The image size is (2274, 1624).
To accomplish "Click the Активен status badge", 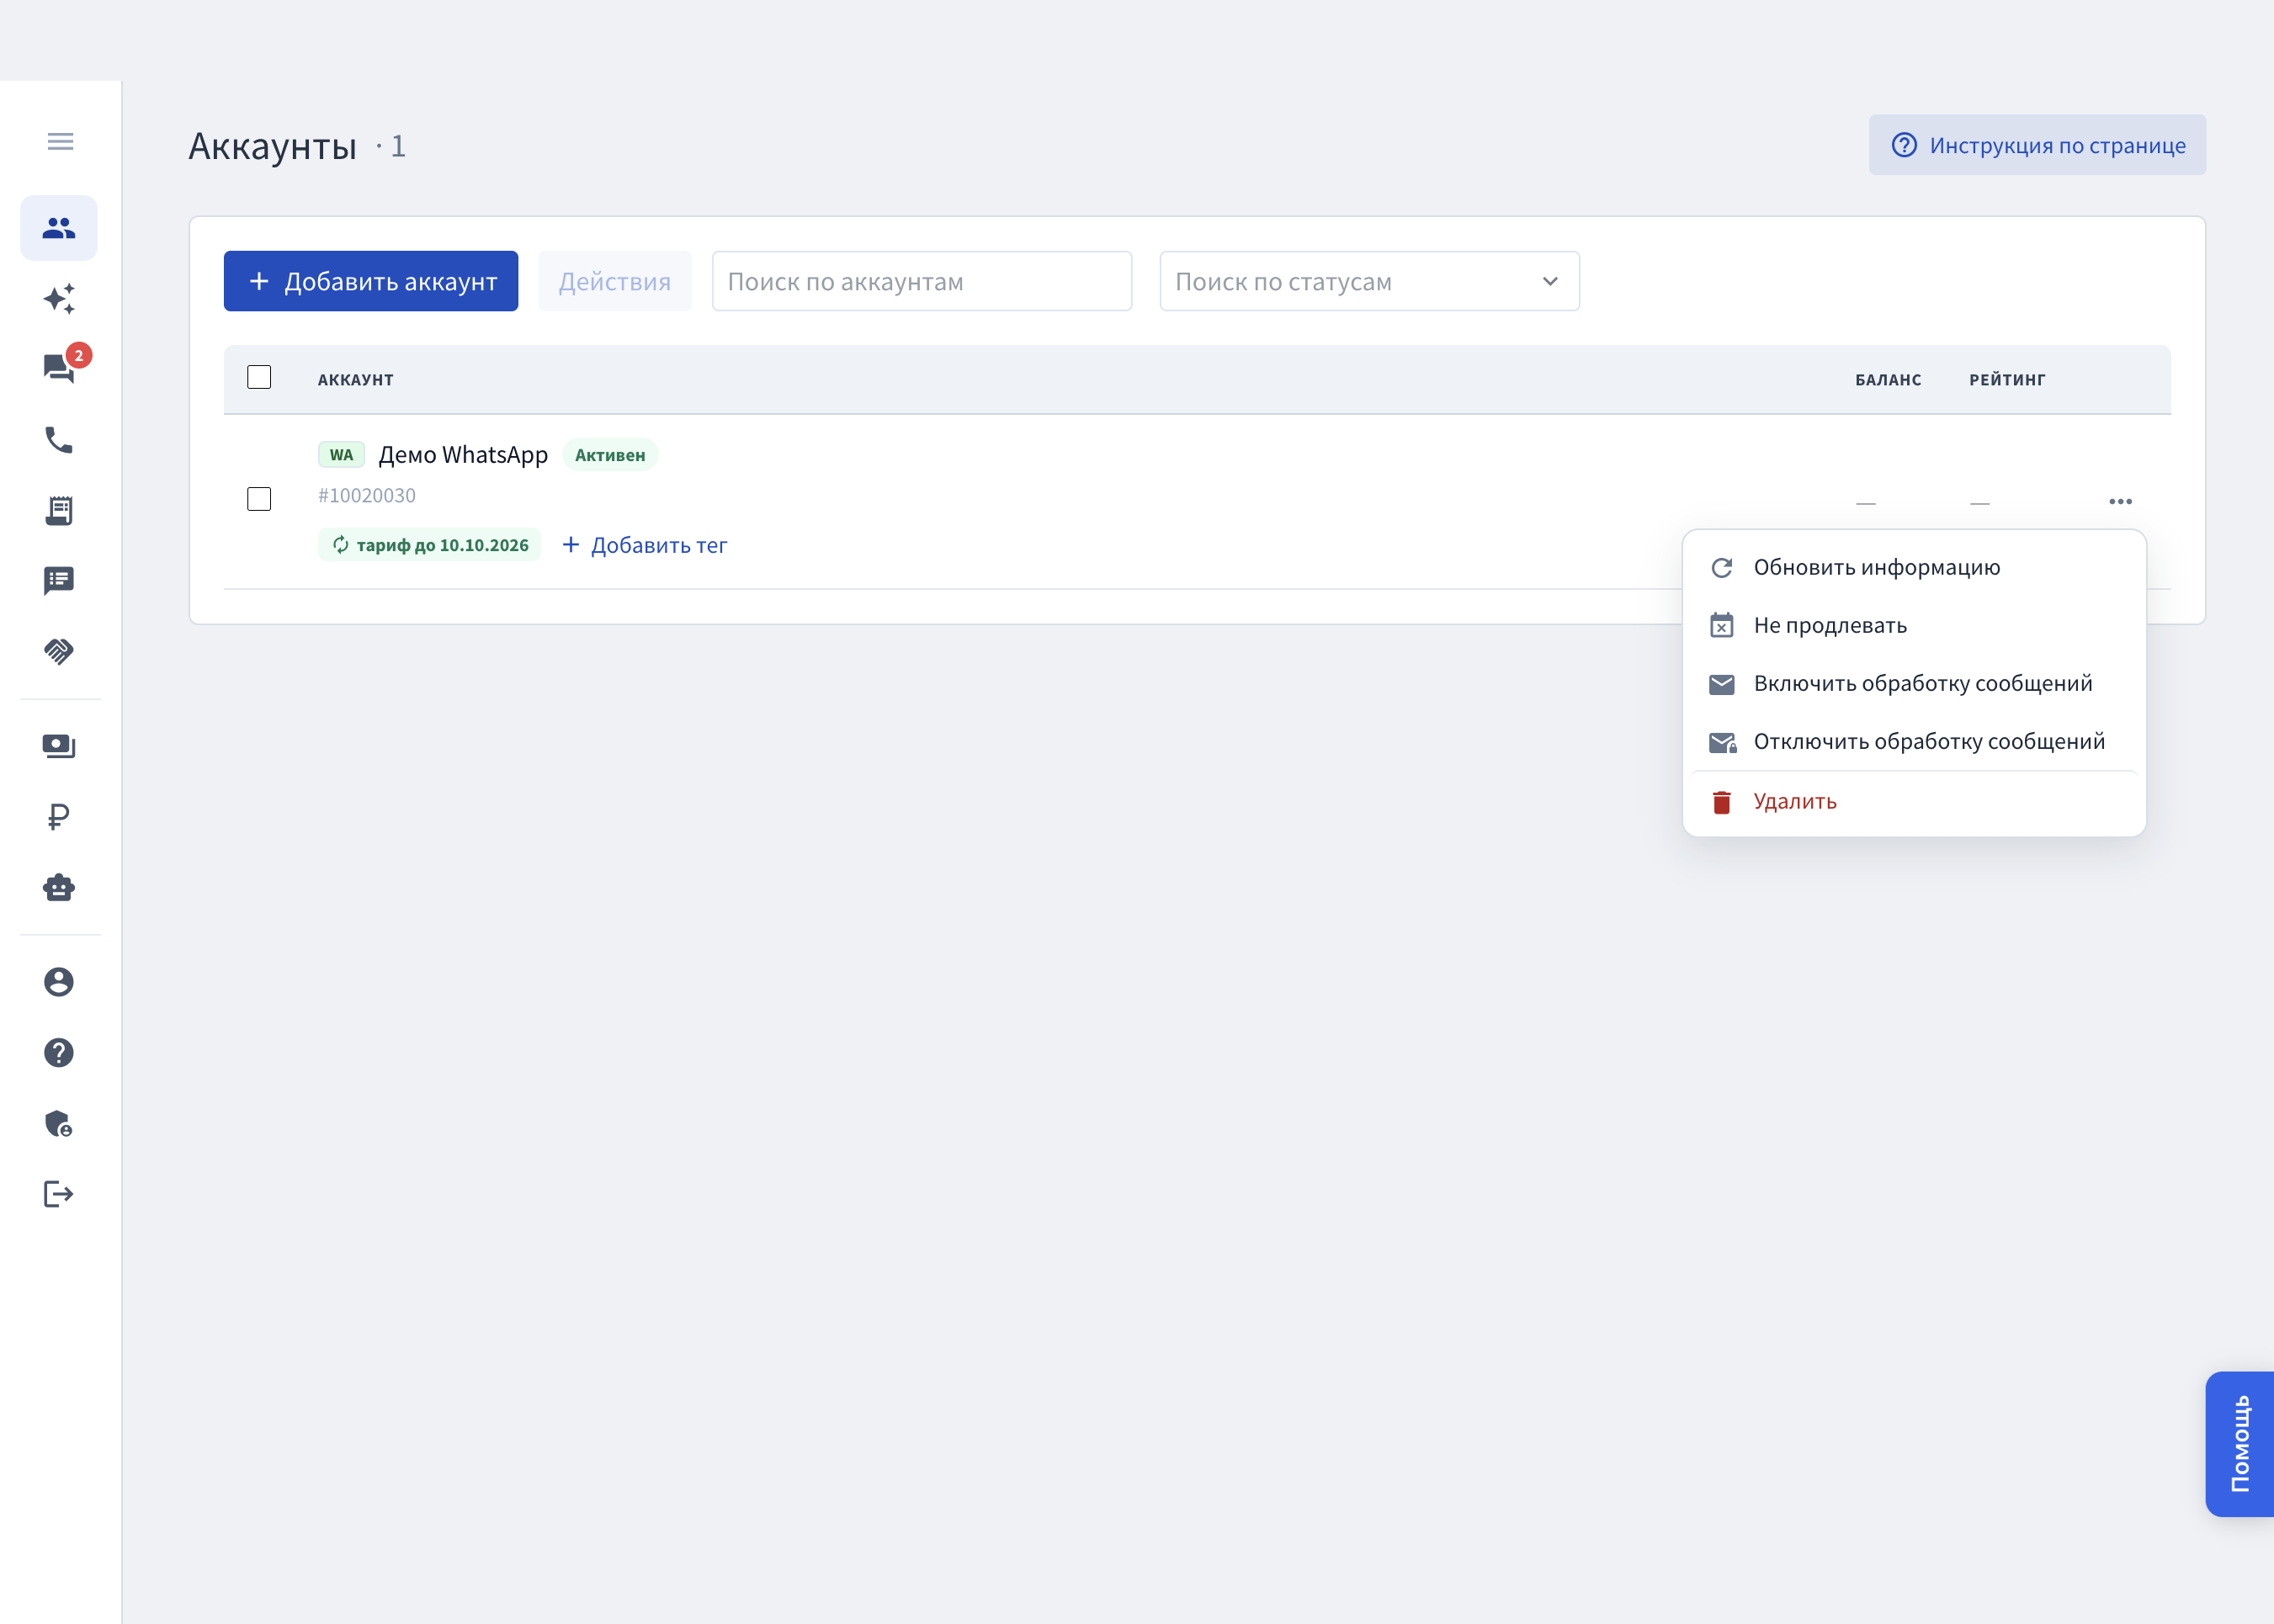I will click(x=610, y=455).
